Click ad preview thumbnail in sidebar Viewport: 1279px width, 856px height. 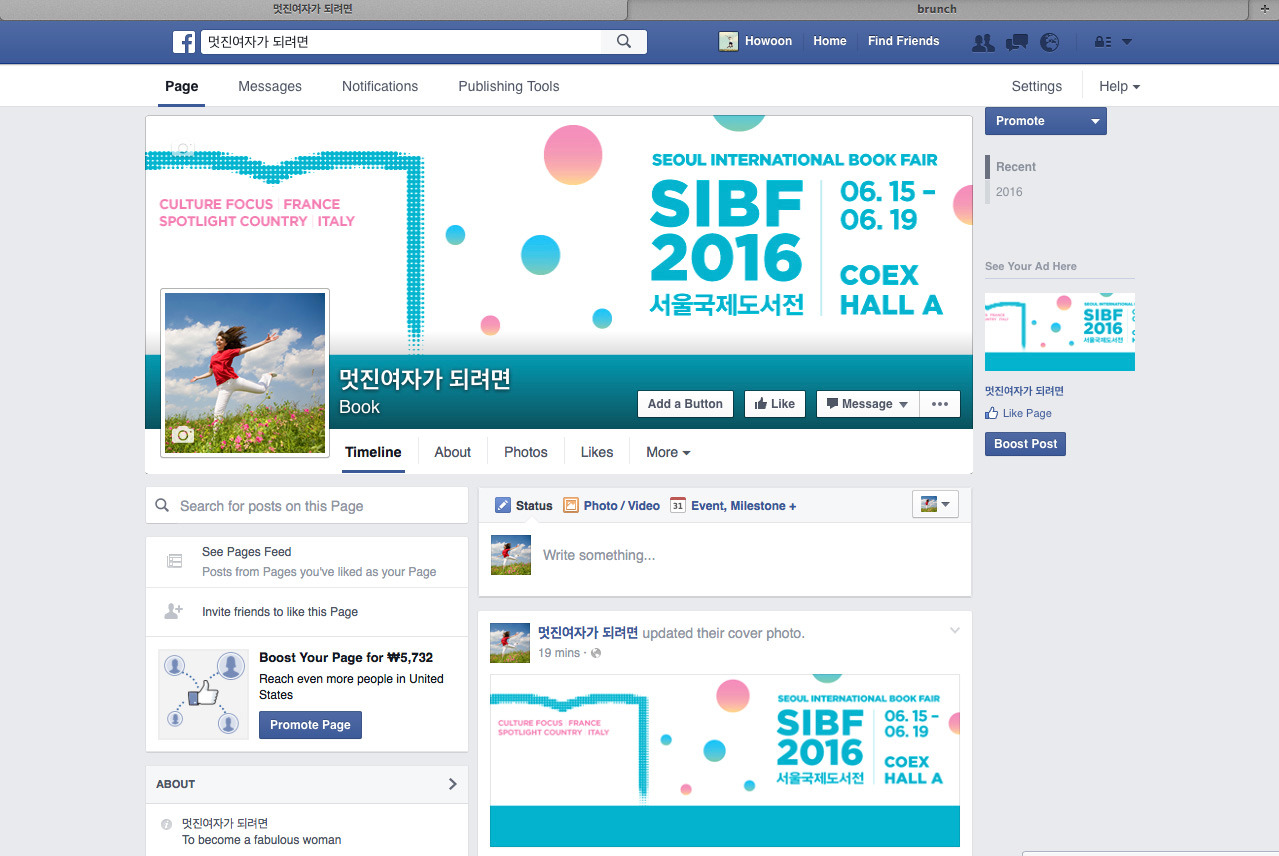point(1060,332)
